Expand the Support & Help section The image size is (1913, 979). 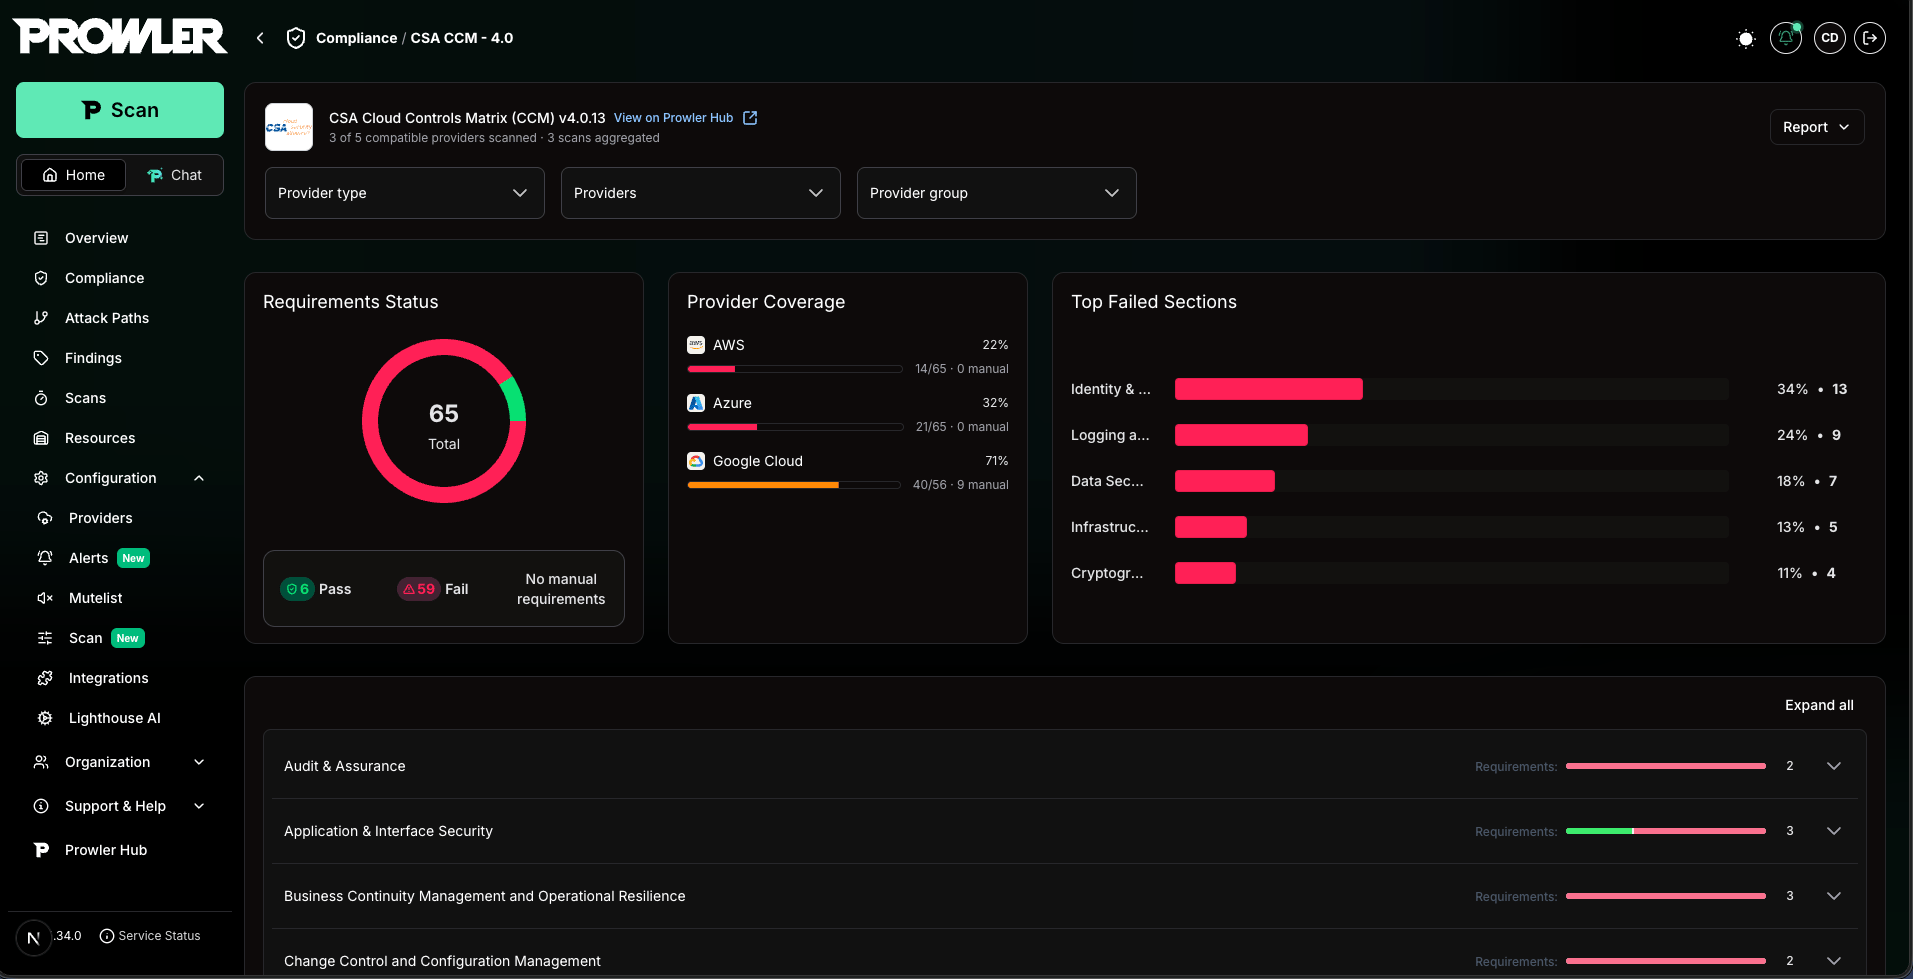pos(120,806)
